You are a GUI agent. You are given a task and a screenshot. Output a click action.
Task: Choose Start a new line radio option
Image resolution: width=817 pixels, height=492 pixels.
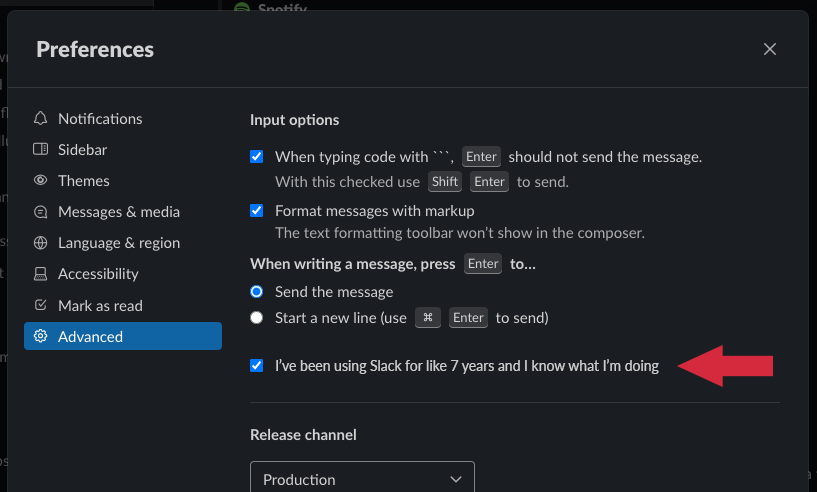256,317
